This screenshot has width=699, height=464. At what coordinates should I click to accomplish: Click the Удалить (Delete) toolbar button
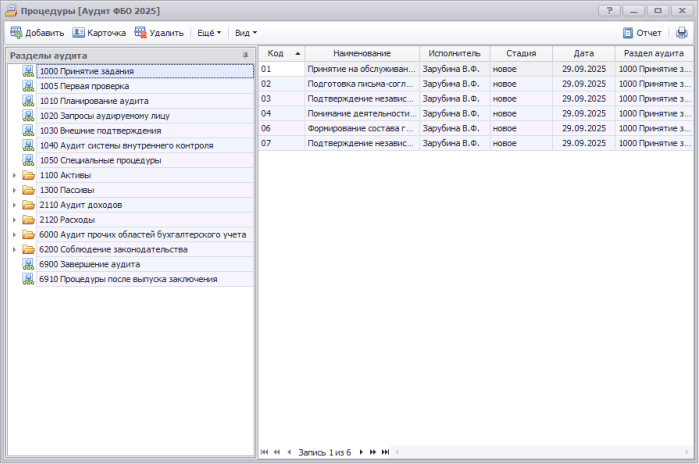159,33
